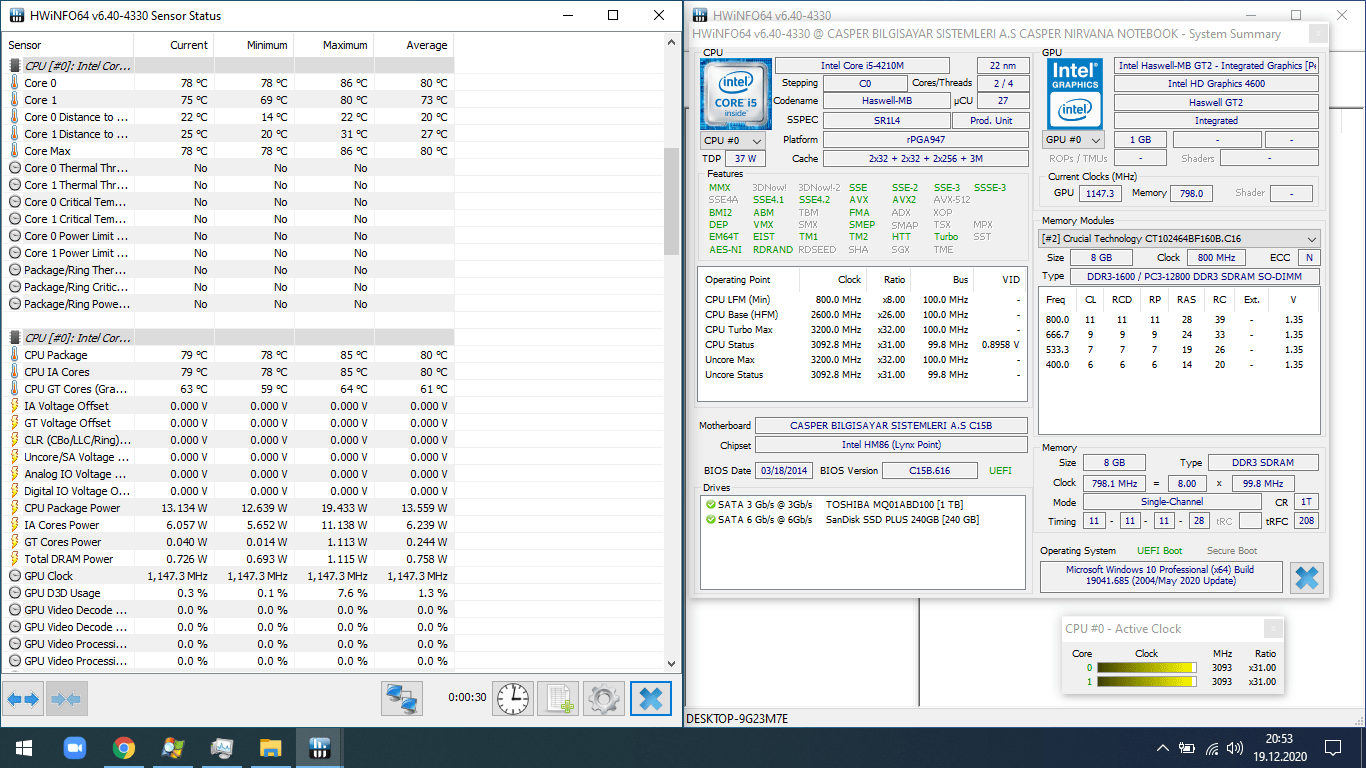Screen dimensions: 1366x768
Task: Click the taskbar clock showing 20:53
Action: click(1278, 747)
